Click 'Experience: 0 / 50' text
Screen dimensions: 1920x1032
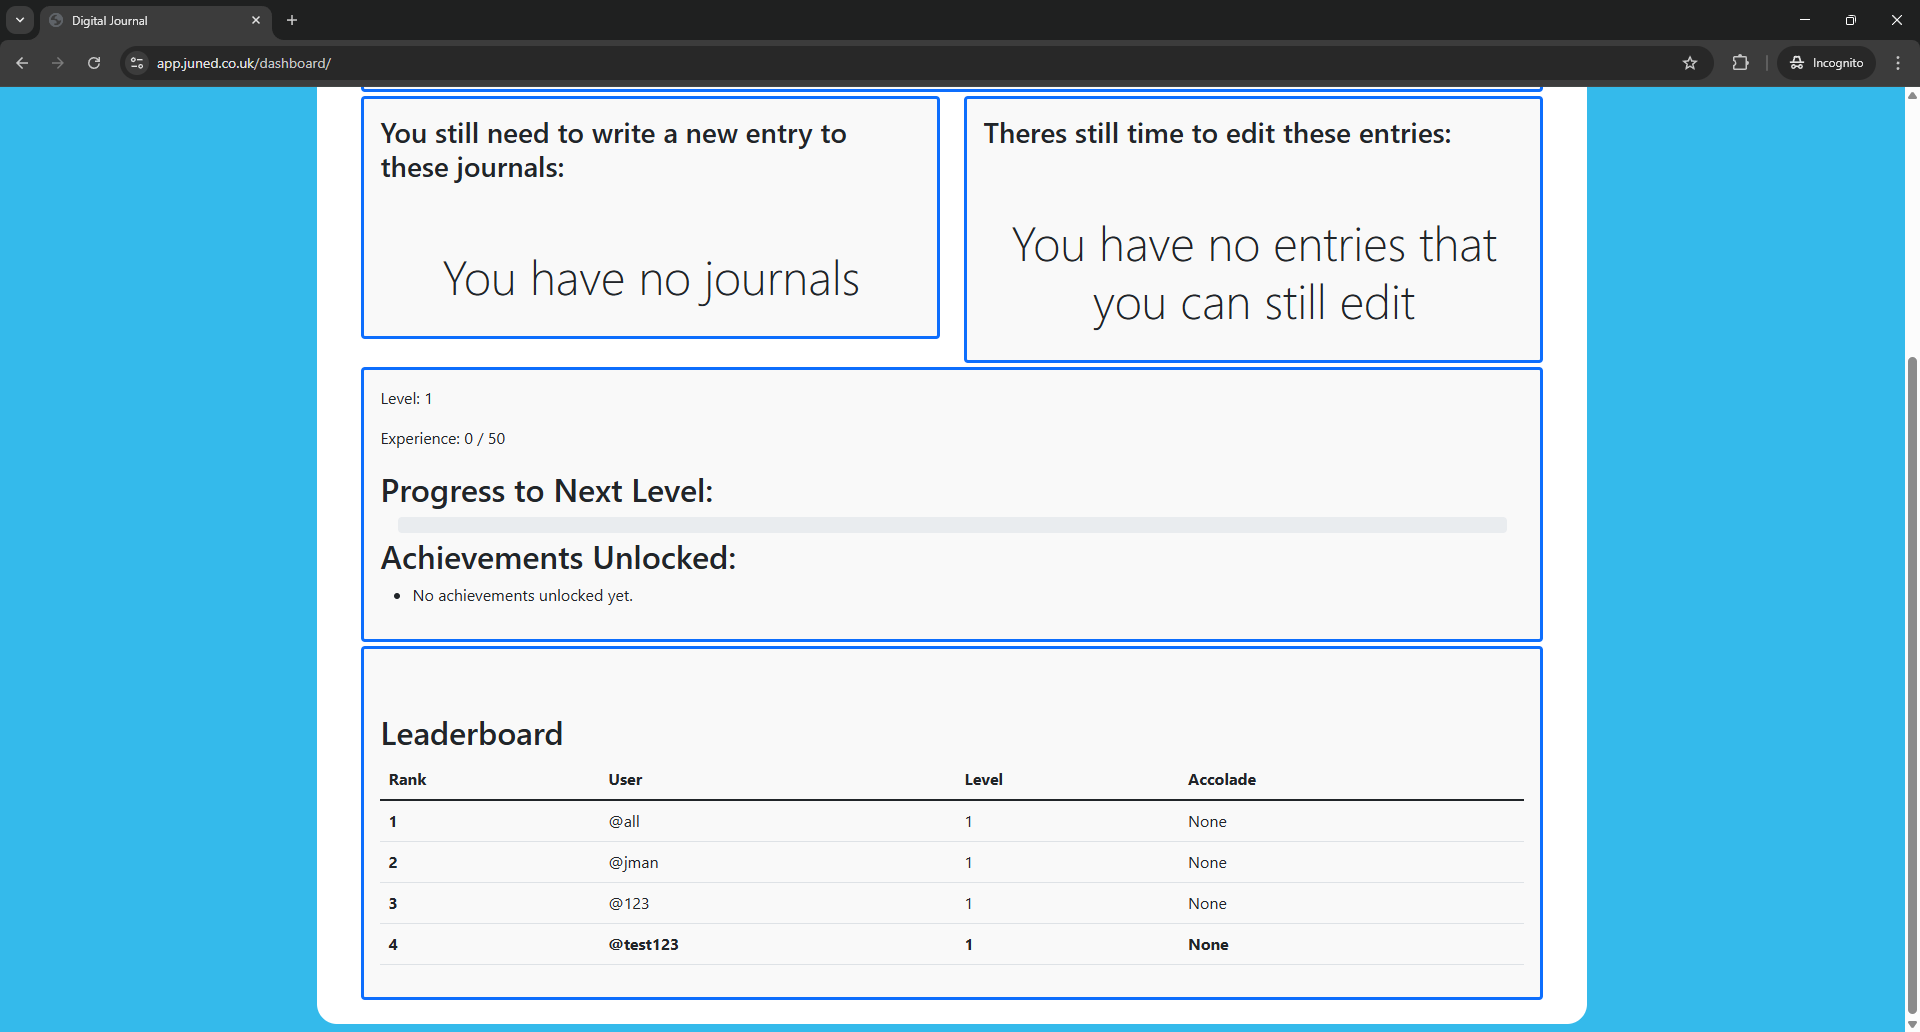(x=442, y=439)
